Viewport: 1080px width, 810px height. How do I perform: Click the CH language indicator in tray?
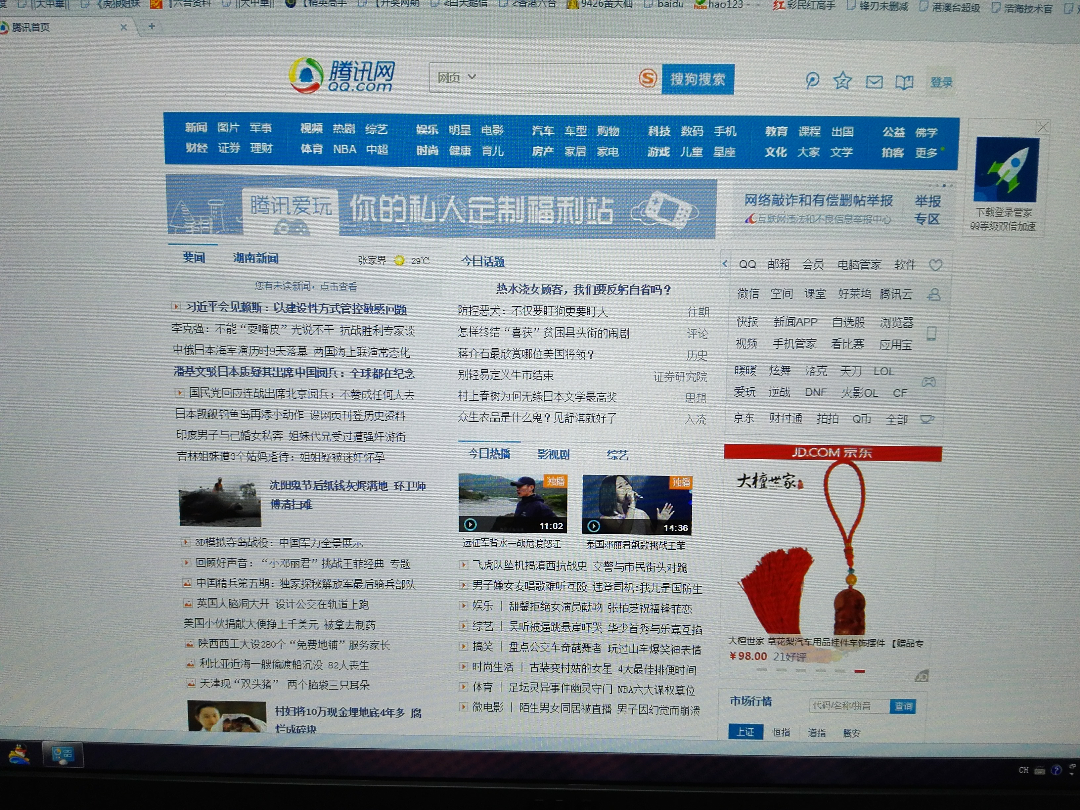point(1024,770)
